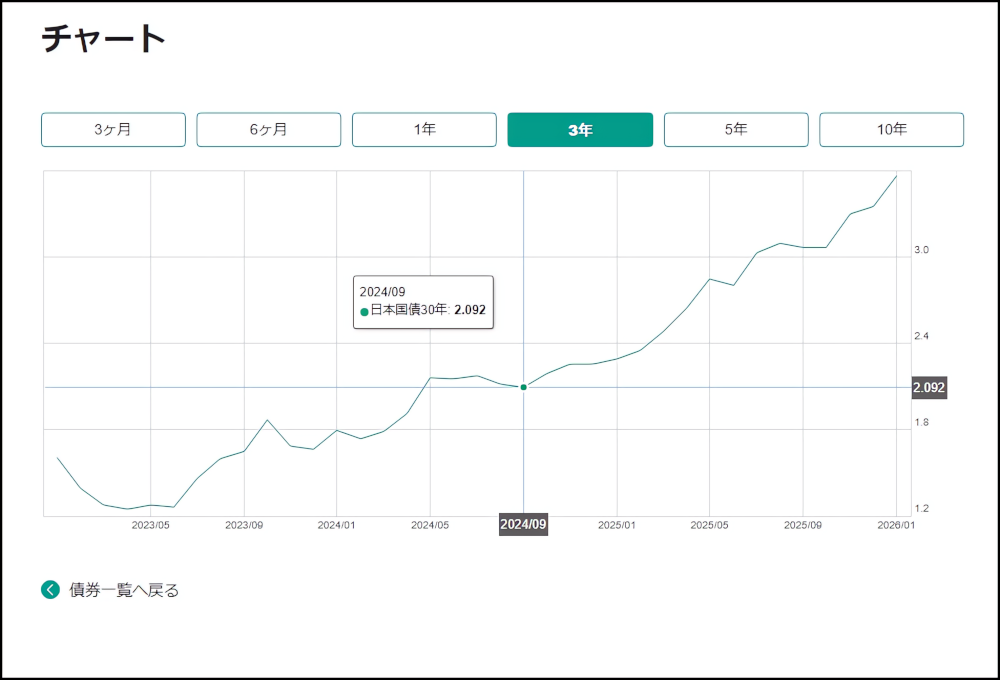Screen dimensions: 1000x680
Task: Go back via the 債券一覧へ戻る link
Action: [124, 590]
